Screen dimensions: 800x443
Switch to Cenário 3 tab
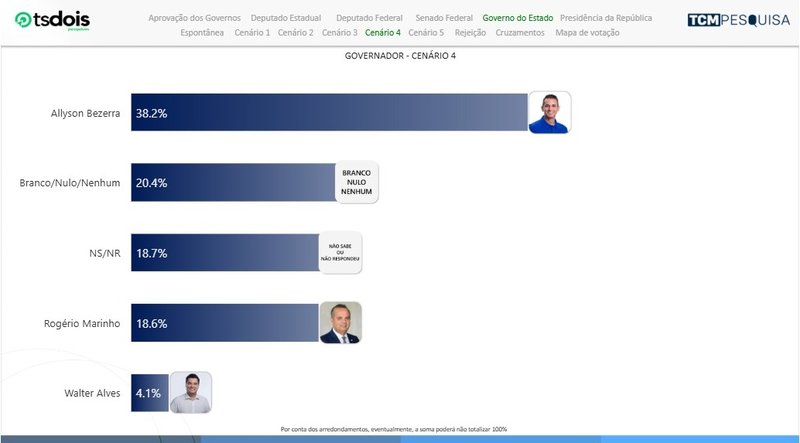339,33
